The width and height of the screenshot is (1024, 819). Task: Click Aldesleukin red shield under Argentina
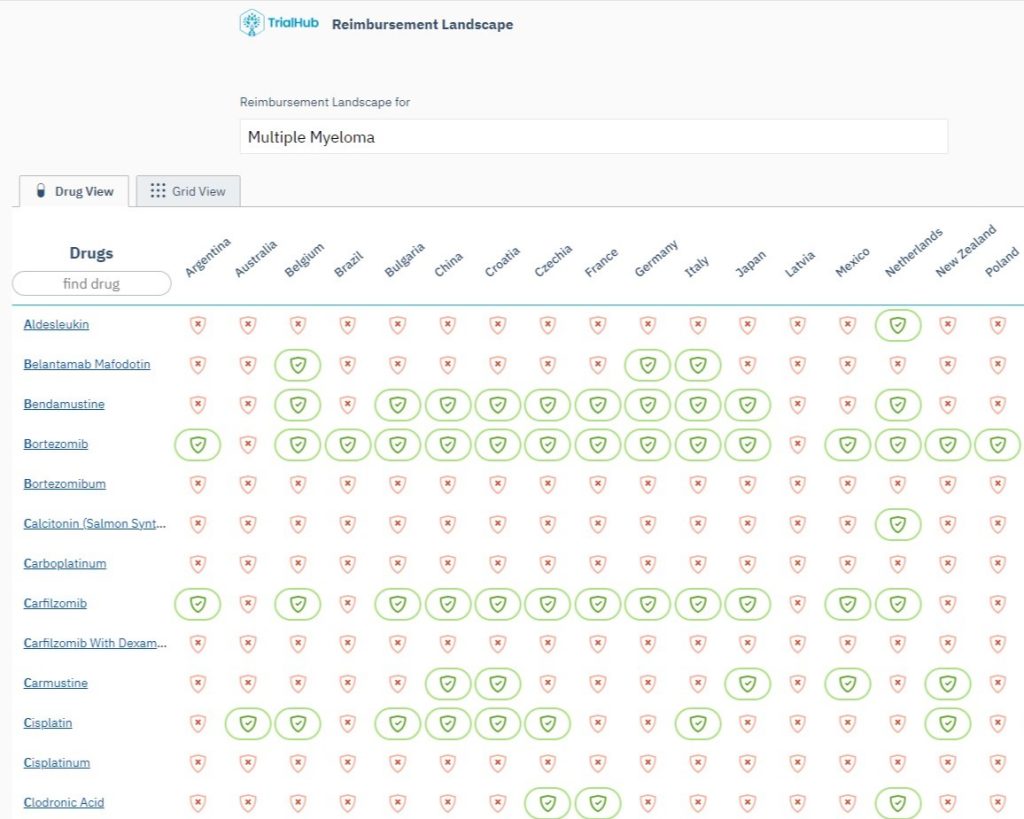[198, 325]
